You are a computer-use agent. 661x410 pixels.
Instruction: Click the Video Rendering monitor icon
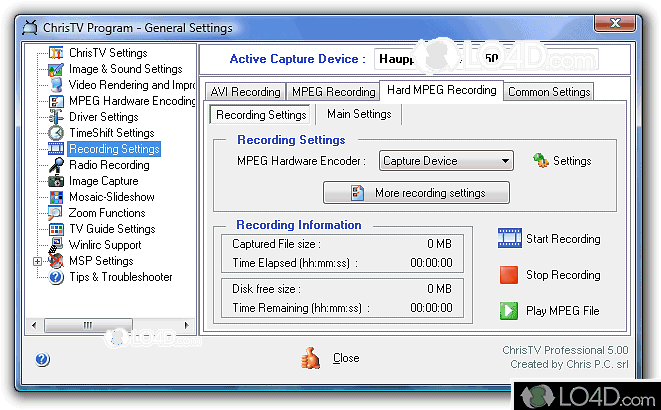56,85
